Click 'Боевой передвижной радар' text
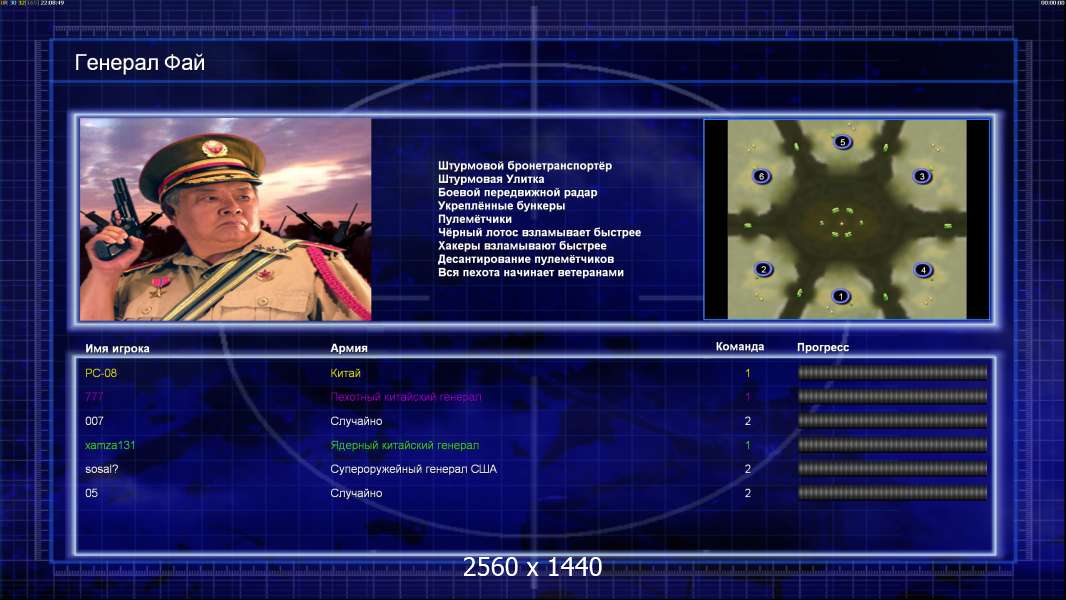 point(517,192)
